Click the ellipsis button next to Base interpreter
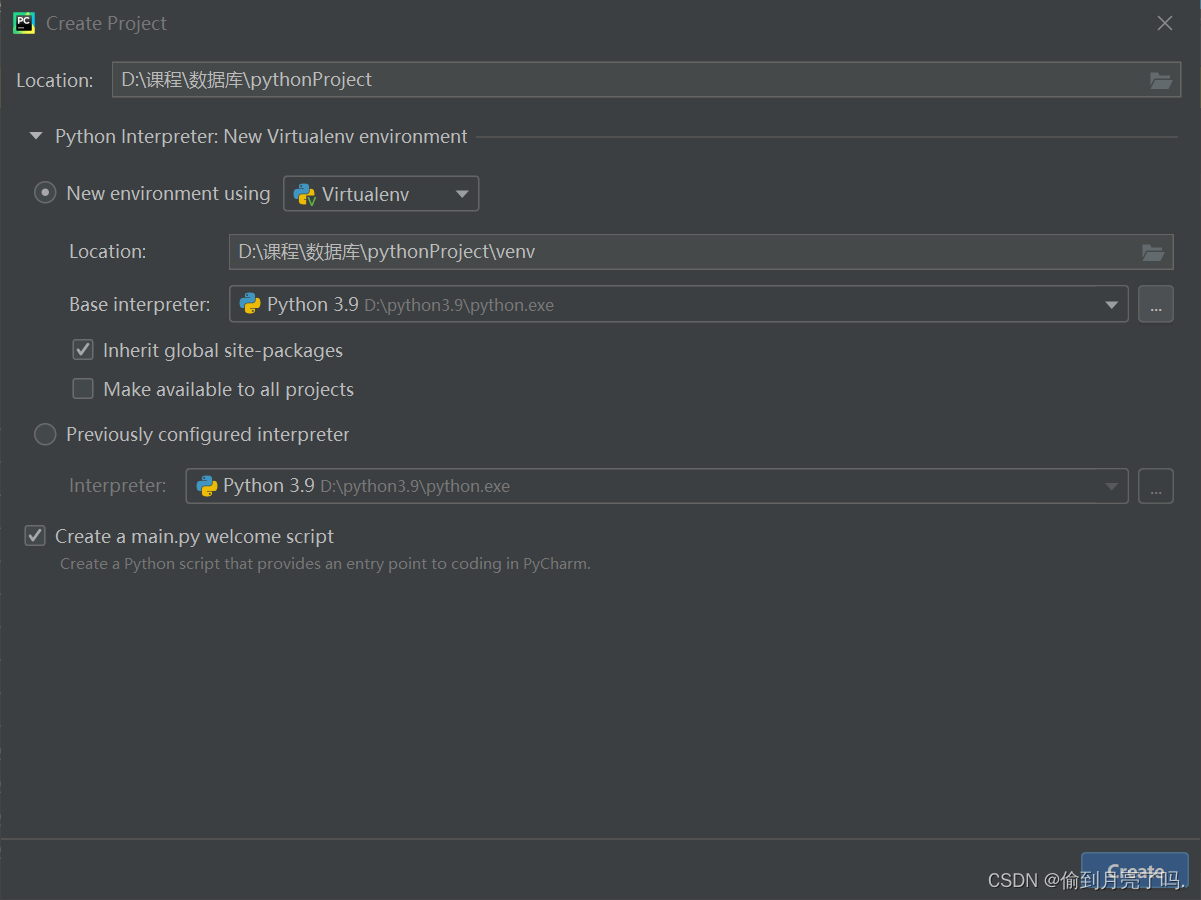This screenshot has width=1201, height=900. click(1155, 304)
